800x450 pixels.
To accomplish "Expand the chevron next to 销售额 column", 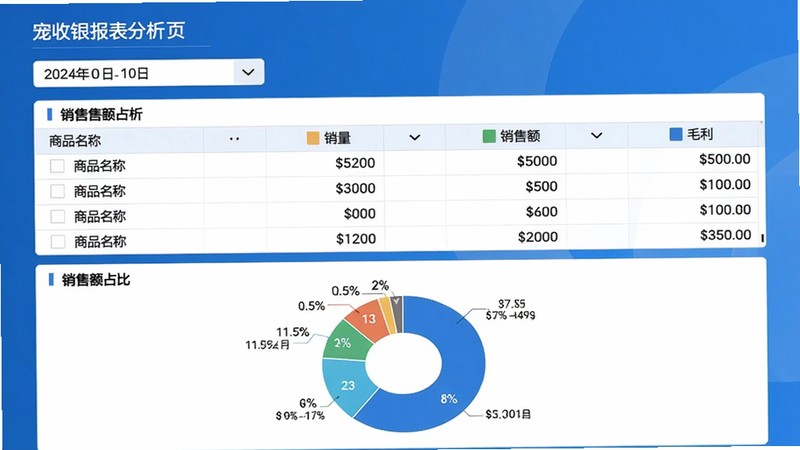I will point(596,135).
